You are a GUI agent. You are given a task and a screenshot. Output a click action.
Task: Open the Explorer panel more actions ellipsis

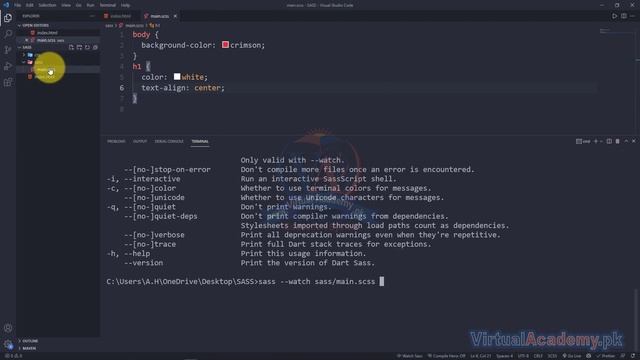click(92, 16)
